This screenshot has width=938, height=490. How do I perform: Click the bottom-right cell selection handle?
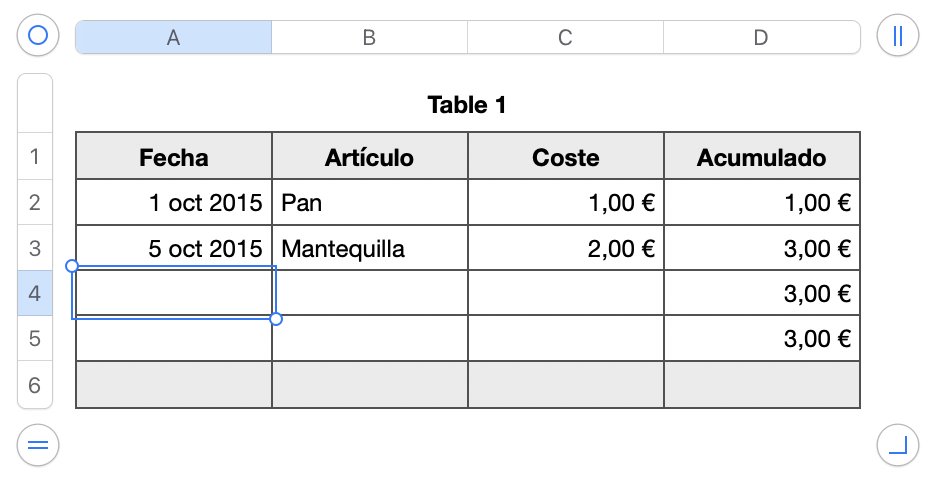276,319
